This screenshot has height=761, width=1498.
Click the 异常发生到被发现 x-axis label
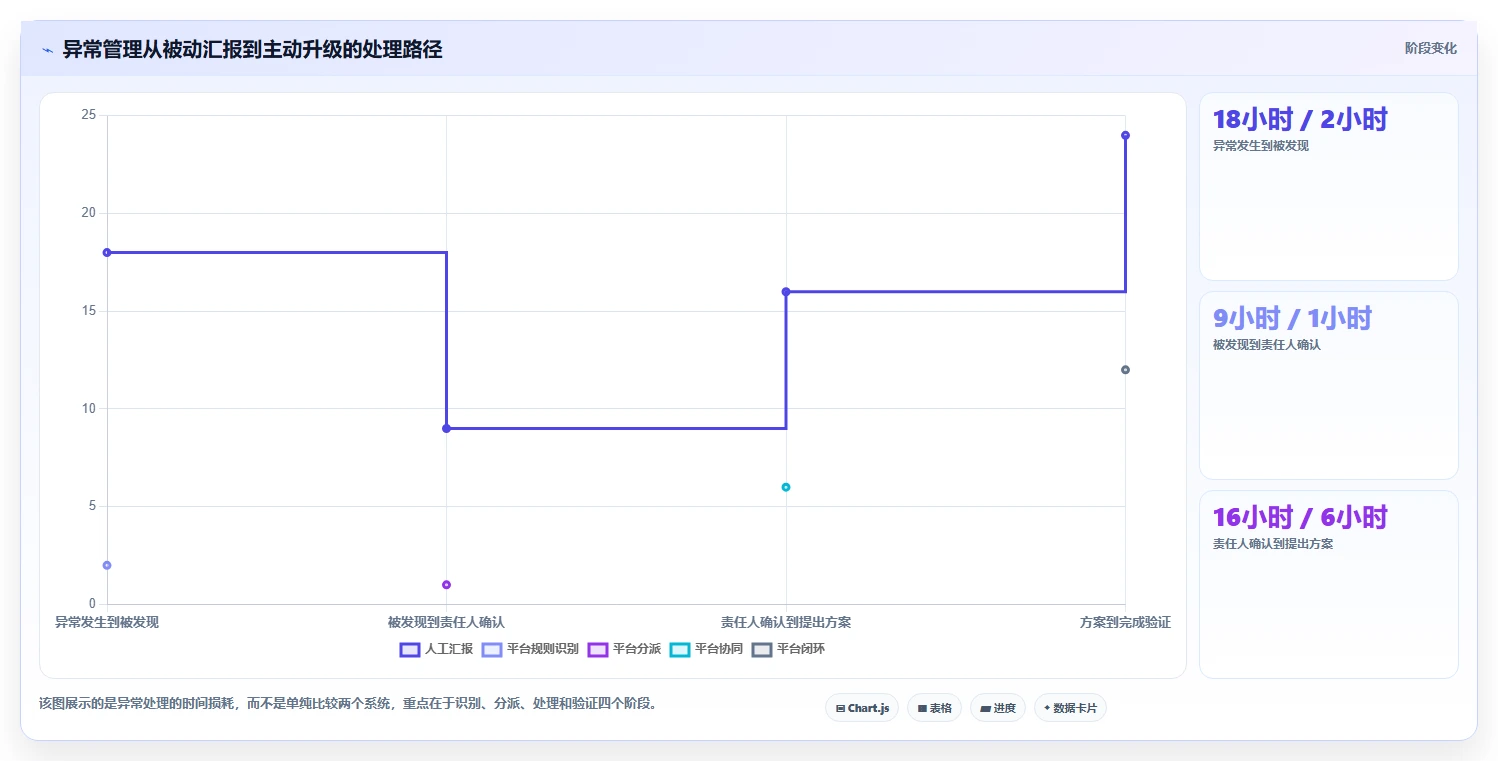[x=107, y=622]
